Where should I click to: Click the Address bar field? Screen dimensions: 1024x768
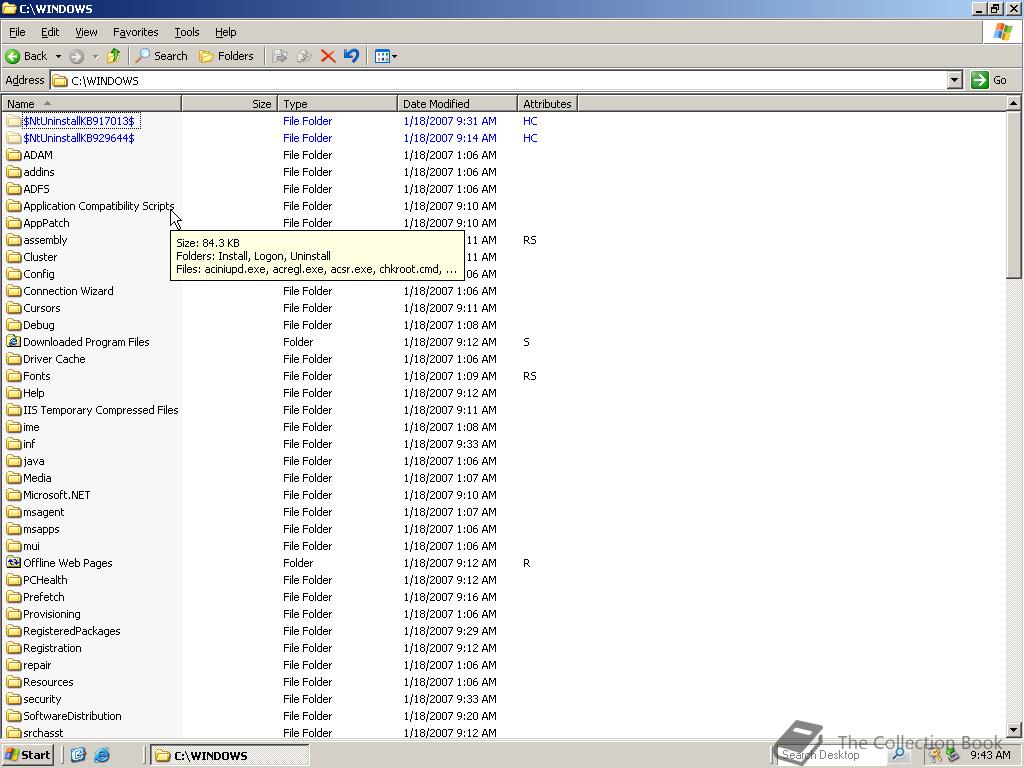[x=499, y=80]
